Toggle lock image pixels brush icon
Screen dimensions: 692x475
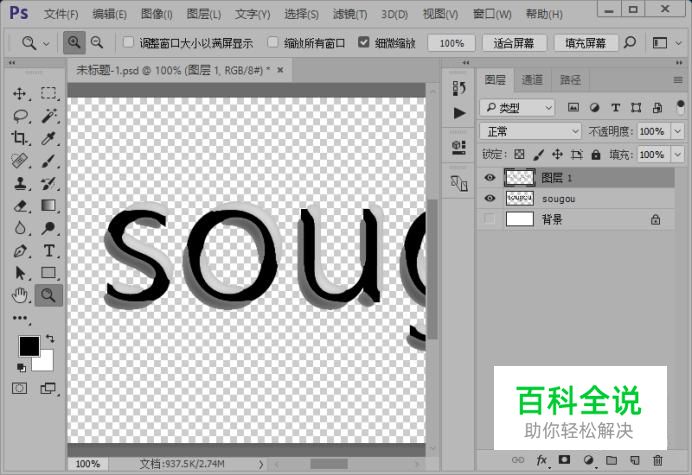click(x=538, y=154)
